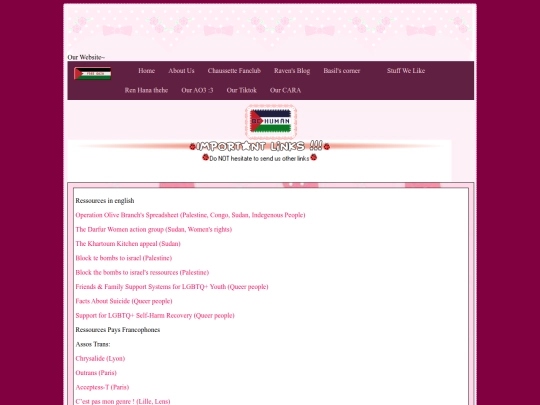Open Block te bombs to israel link
This screenshot has height=405, width=540.
tap(124, 258)
